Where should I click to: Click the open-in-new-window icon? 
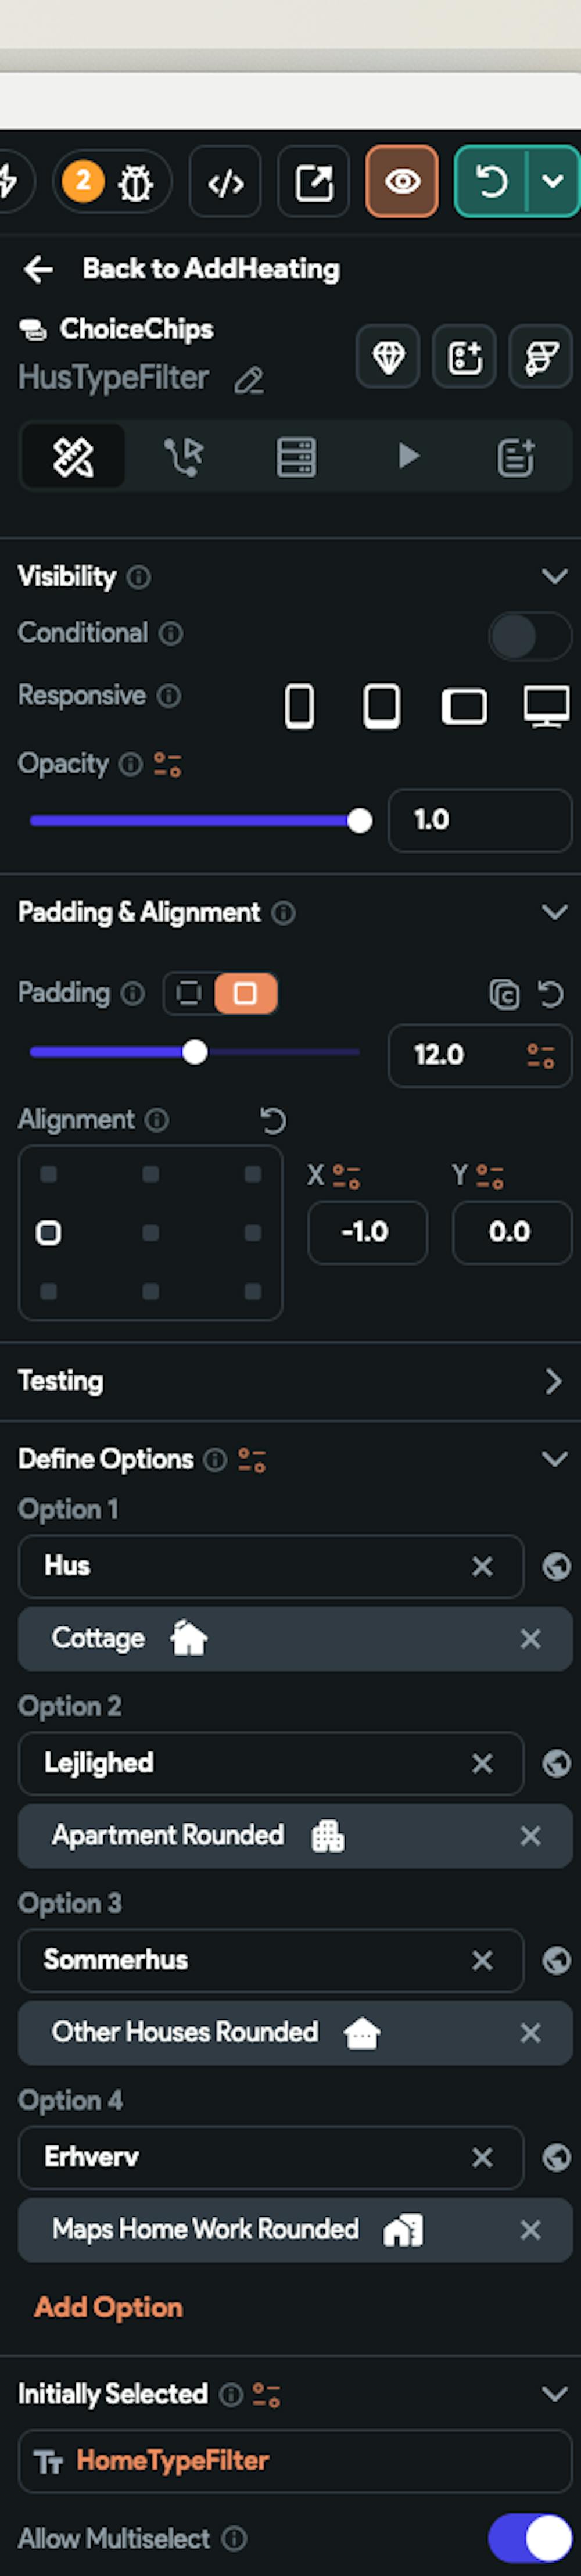[315, 181]
